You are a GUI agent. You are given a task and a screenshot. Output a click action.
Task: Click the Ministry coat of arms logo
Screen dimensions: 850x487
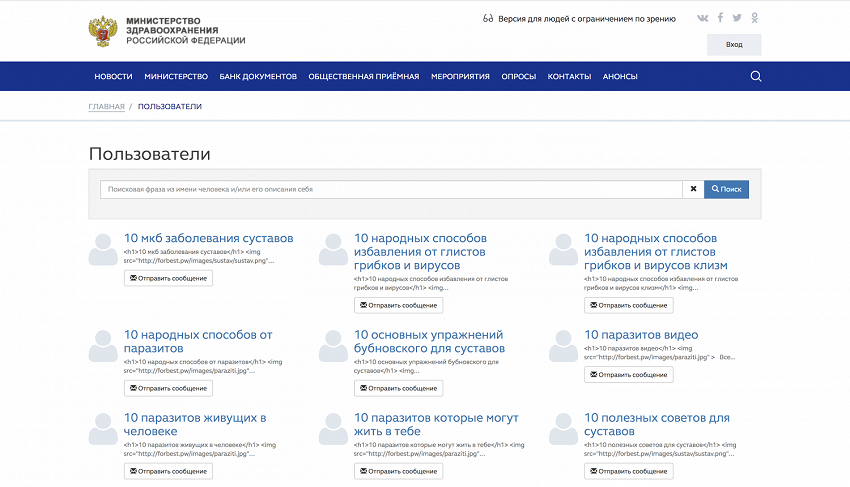coord(103,32)
